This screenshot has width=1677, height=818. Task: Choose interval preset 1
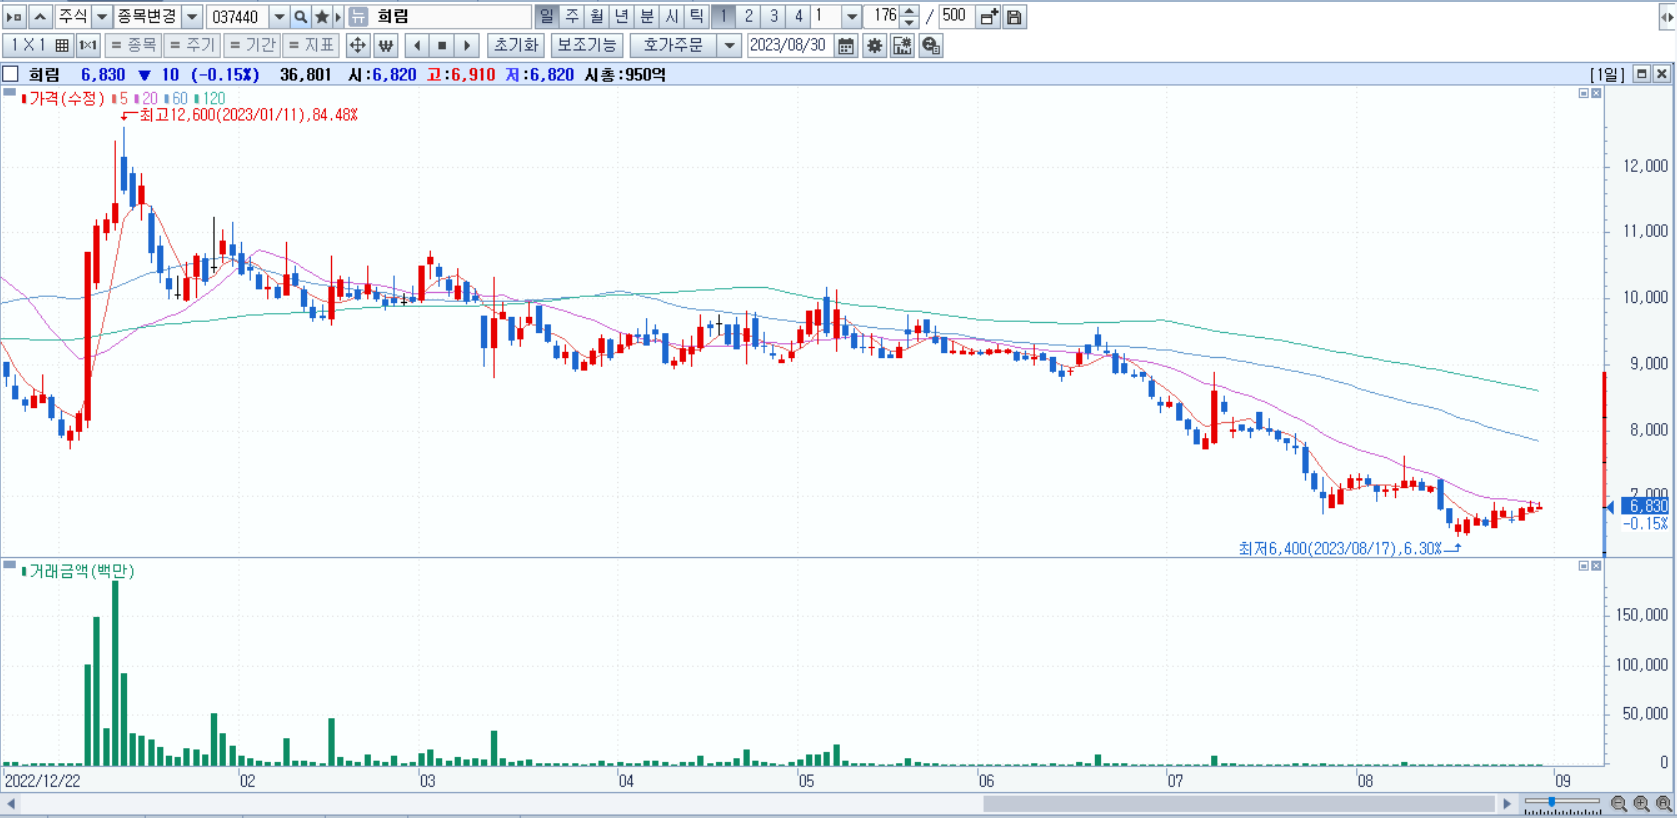point(723,16)
